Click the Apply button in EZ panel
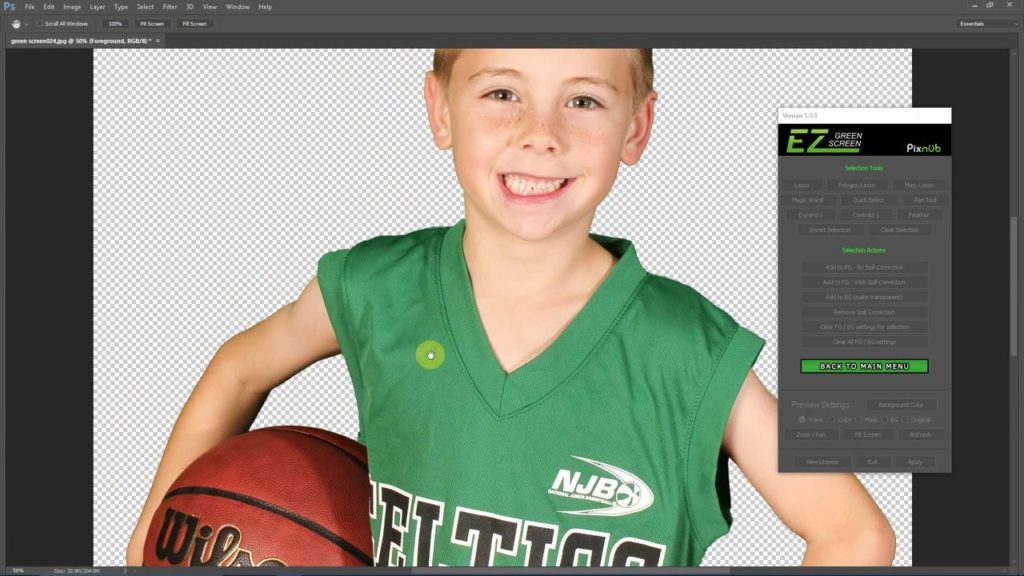Screen dimensions: 1024x576 pos(915,462)
